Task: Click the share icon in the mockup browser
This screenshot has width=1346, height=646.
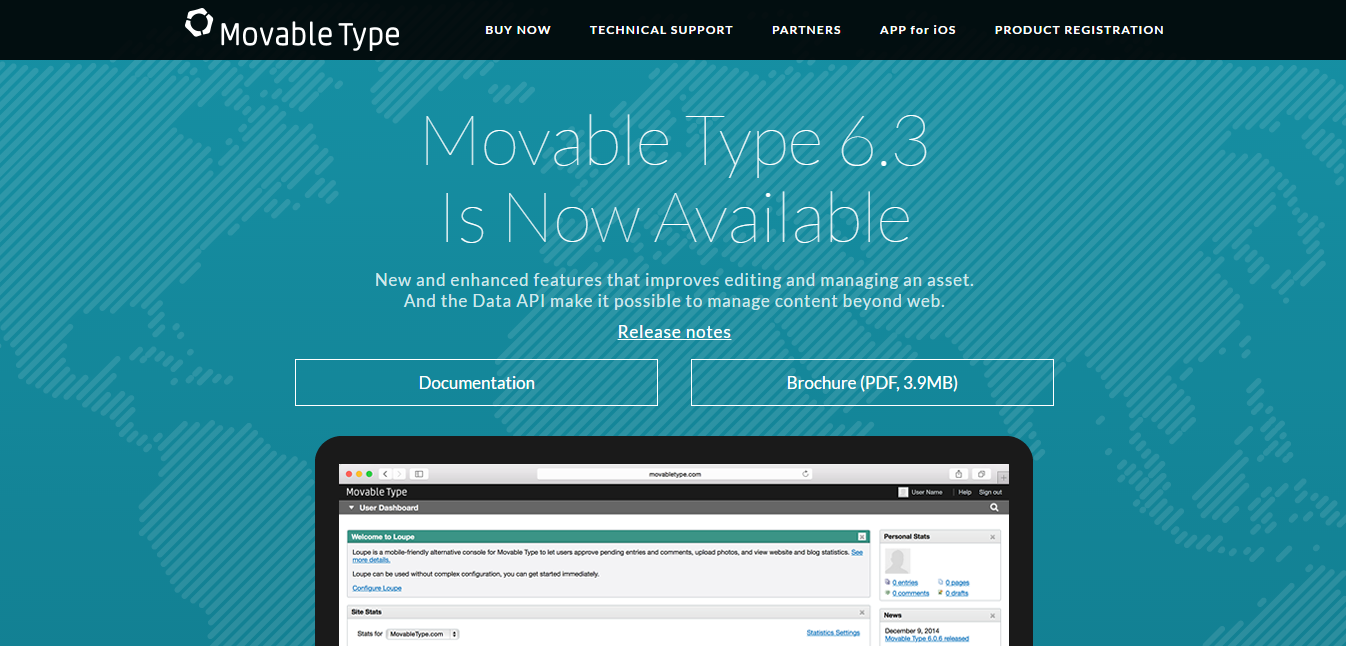Action: pyautogui.click(x=959, y=474)
